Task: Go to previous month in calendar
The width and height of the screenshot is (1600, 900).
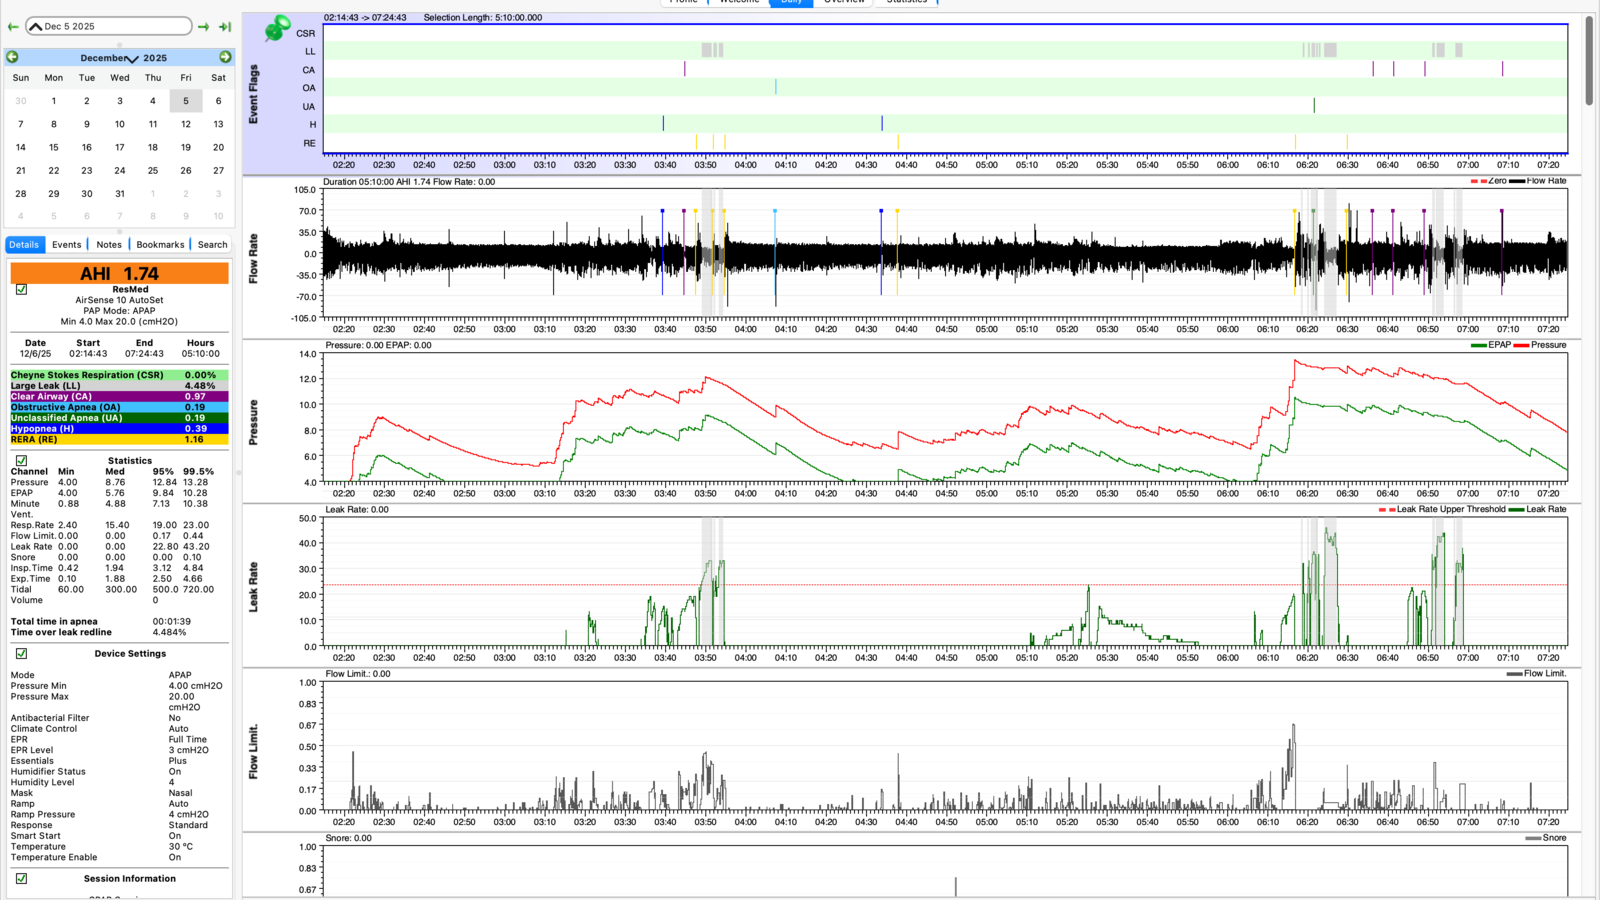Action: [x=12, y=57]
